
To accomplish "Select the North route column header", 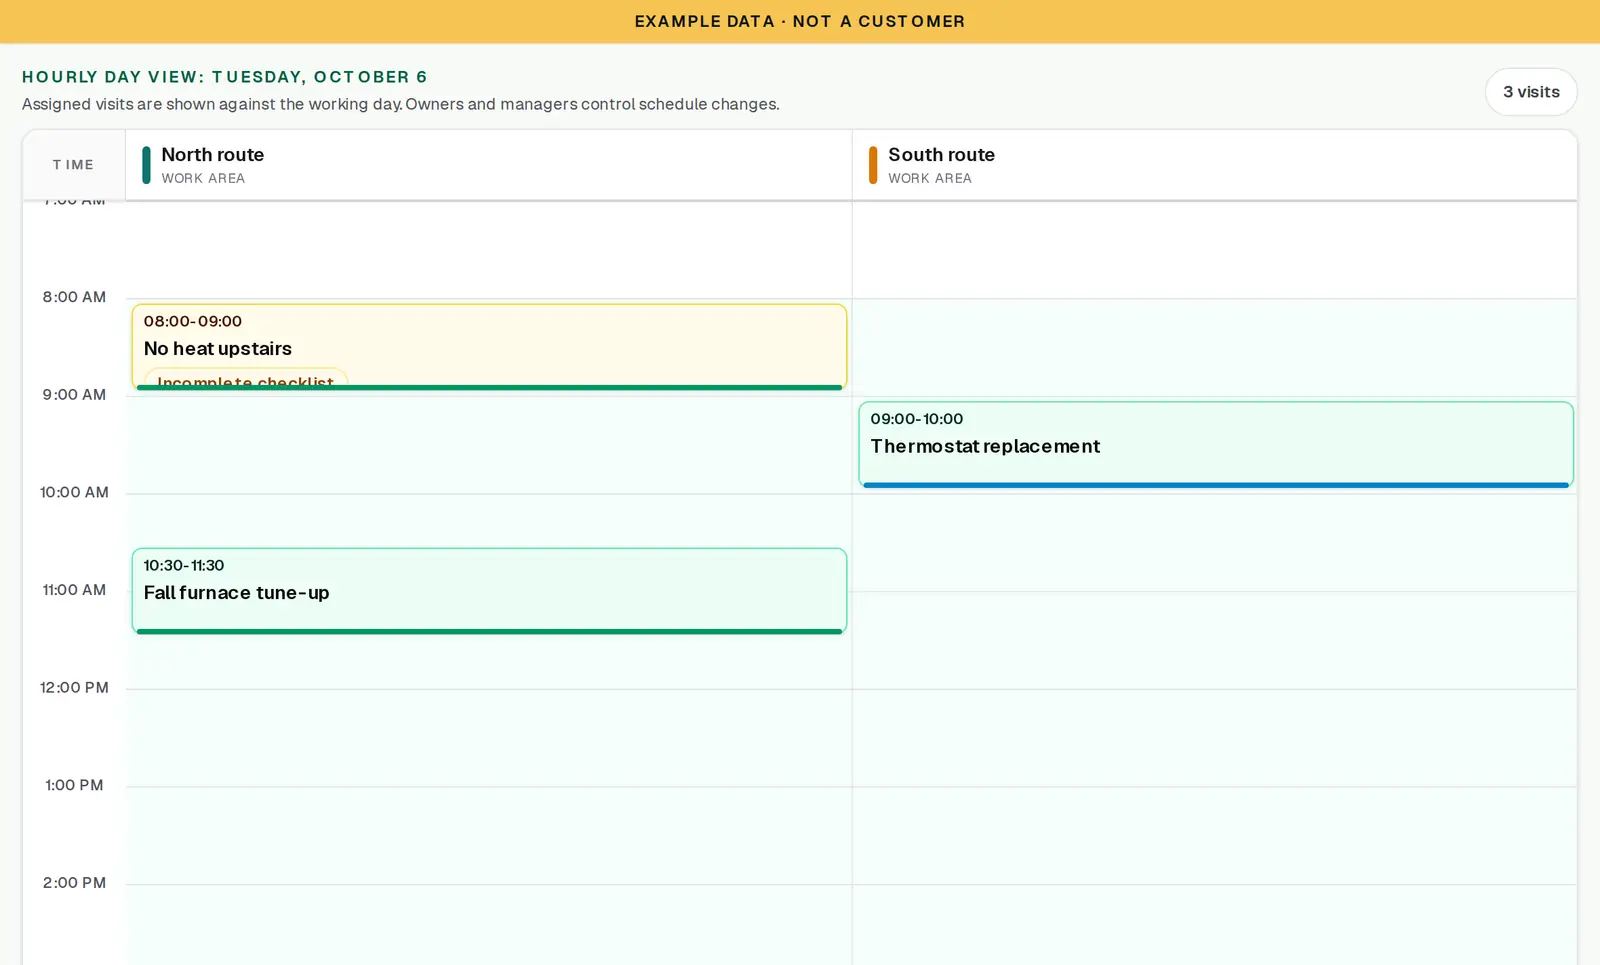I will (x=489, y=165).
